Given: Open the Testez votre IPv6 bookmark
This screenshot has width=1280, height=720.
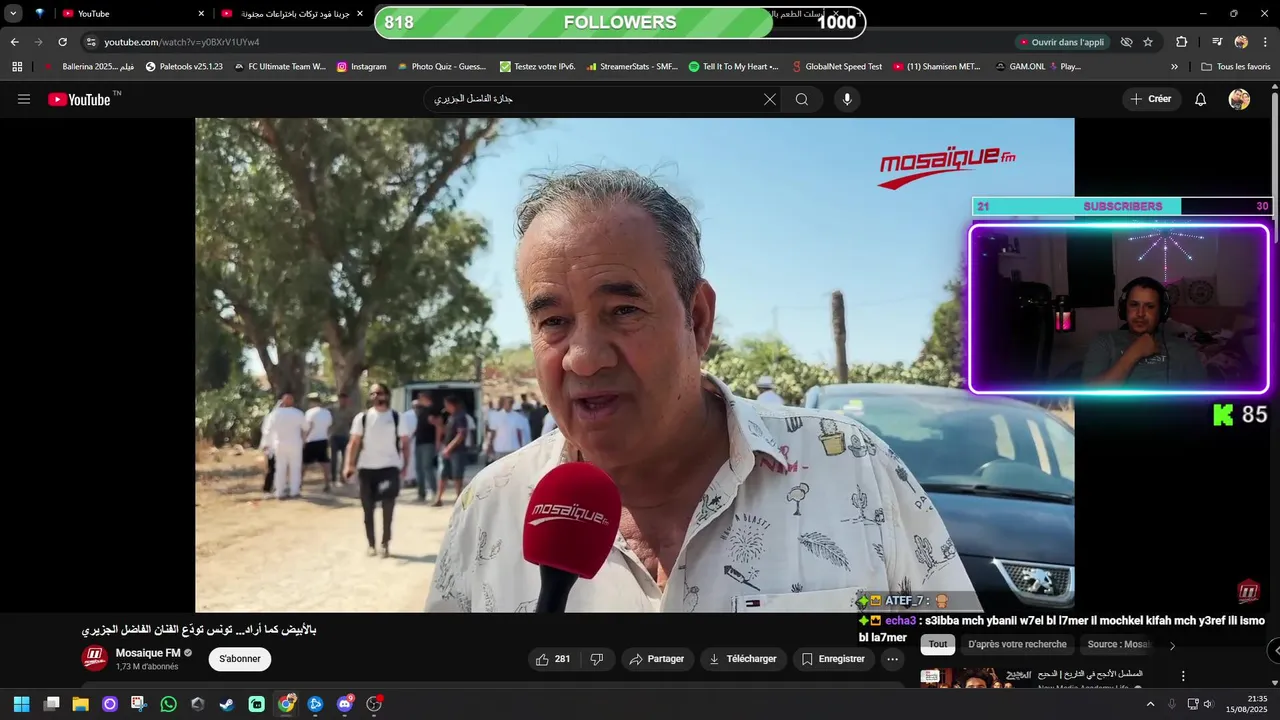Looking at the screenshot, I should [x=537, y=66].
